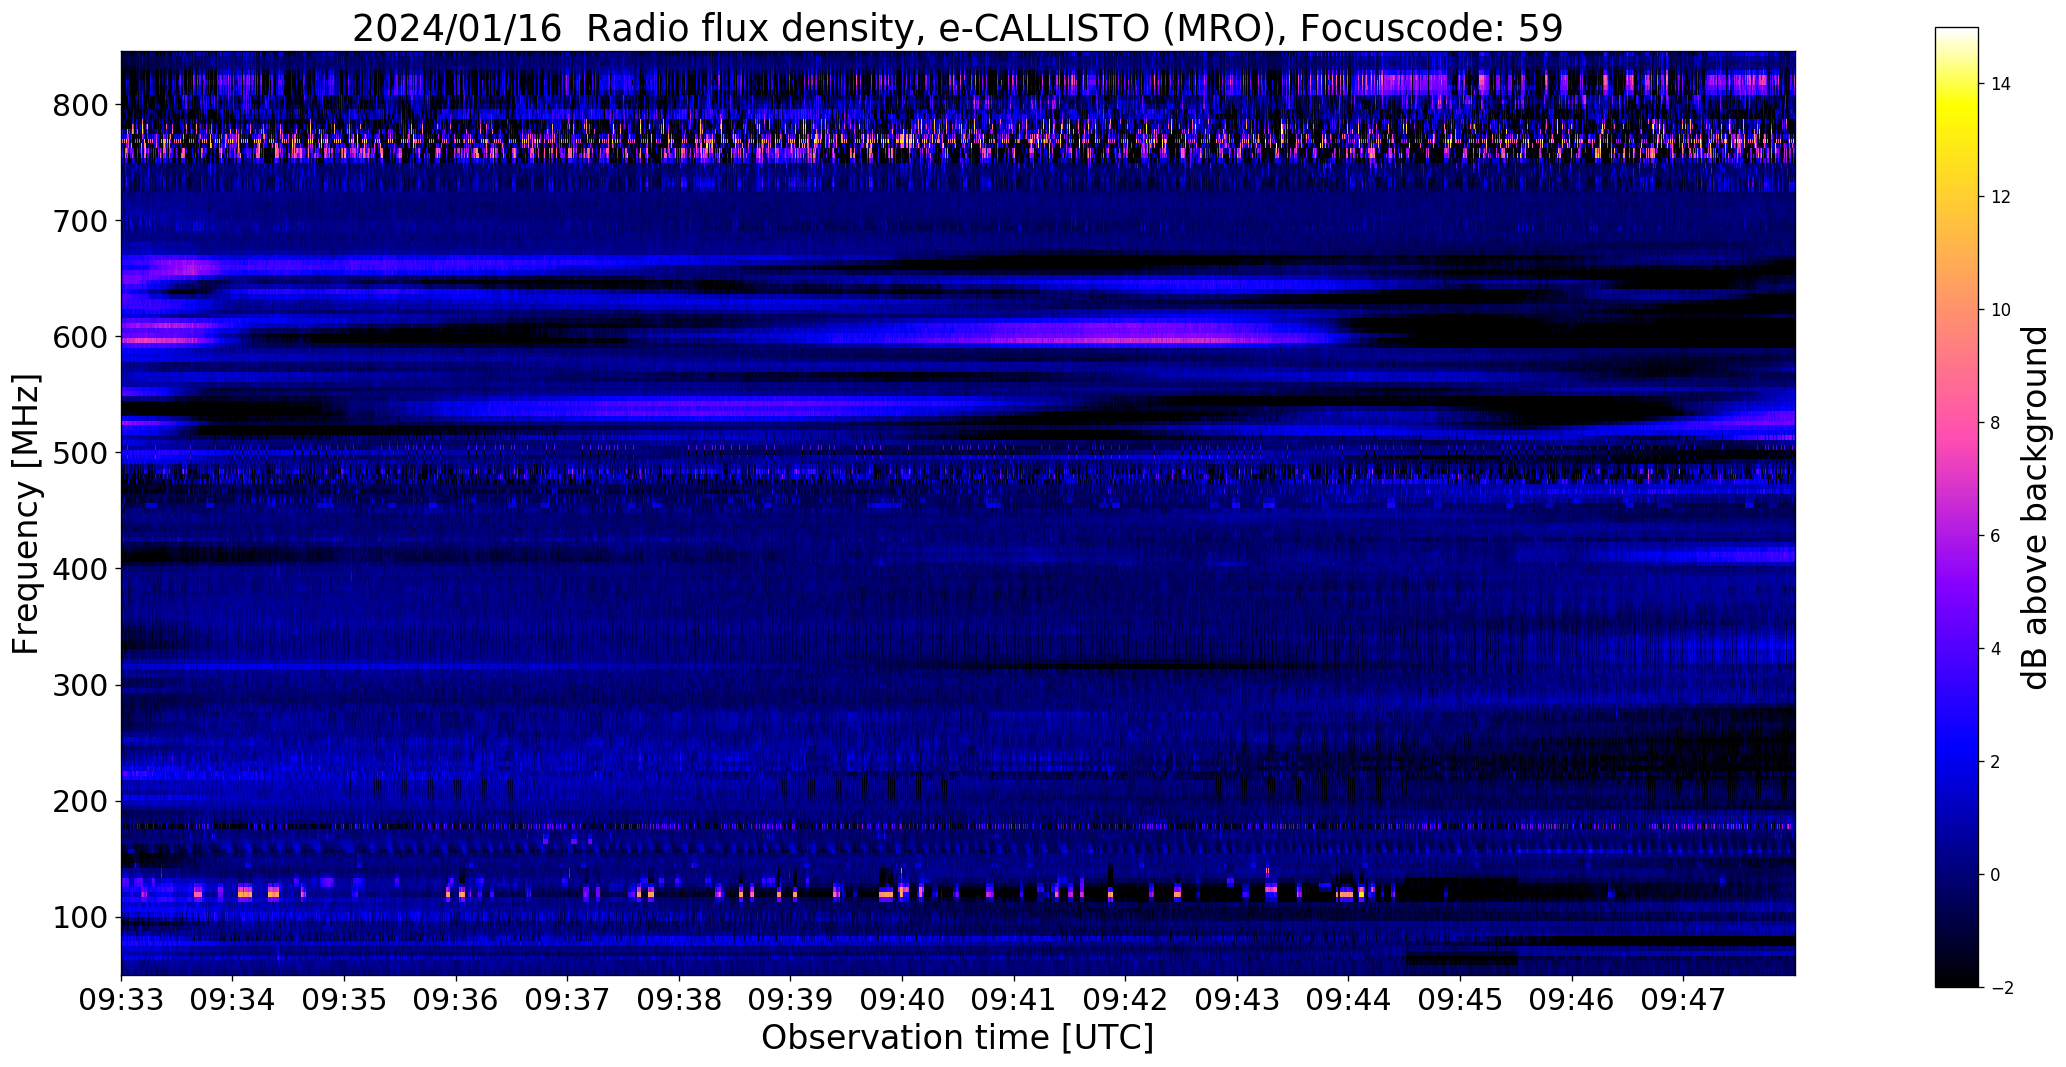The width and height of the screenshot is (2066, 1067).
Task: Click the 'Frequency [MHz]' axis label
Action: coord(27,514)
